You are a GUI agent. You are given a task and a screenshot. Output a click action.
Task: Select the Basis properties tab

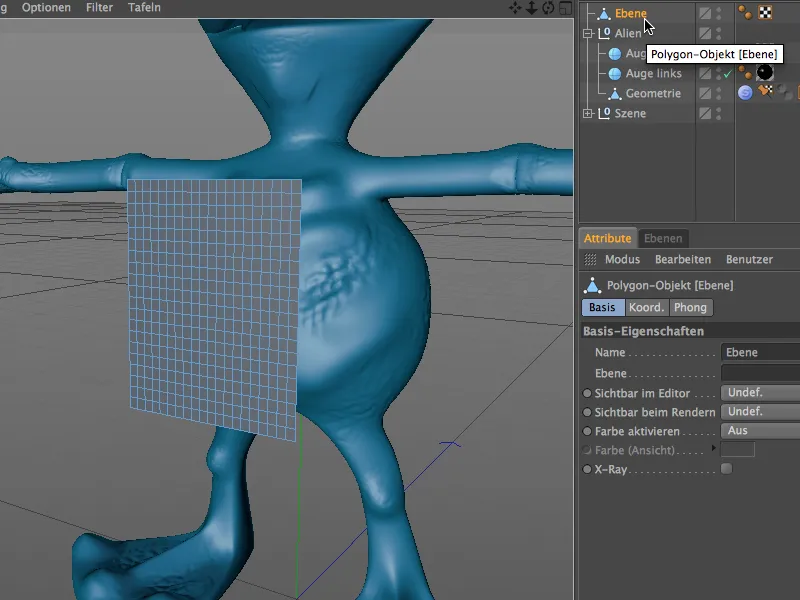(x=603, y=308)
